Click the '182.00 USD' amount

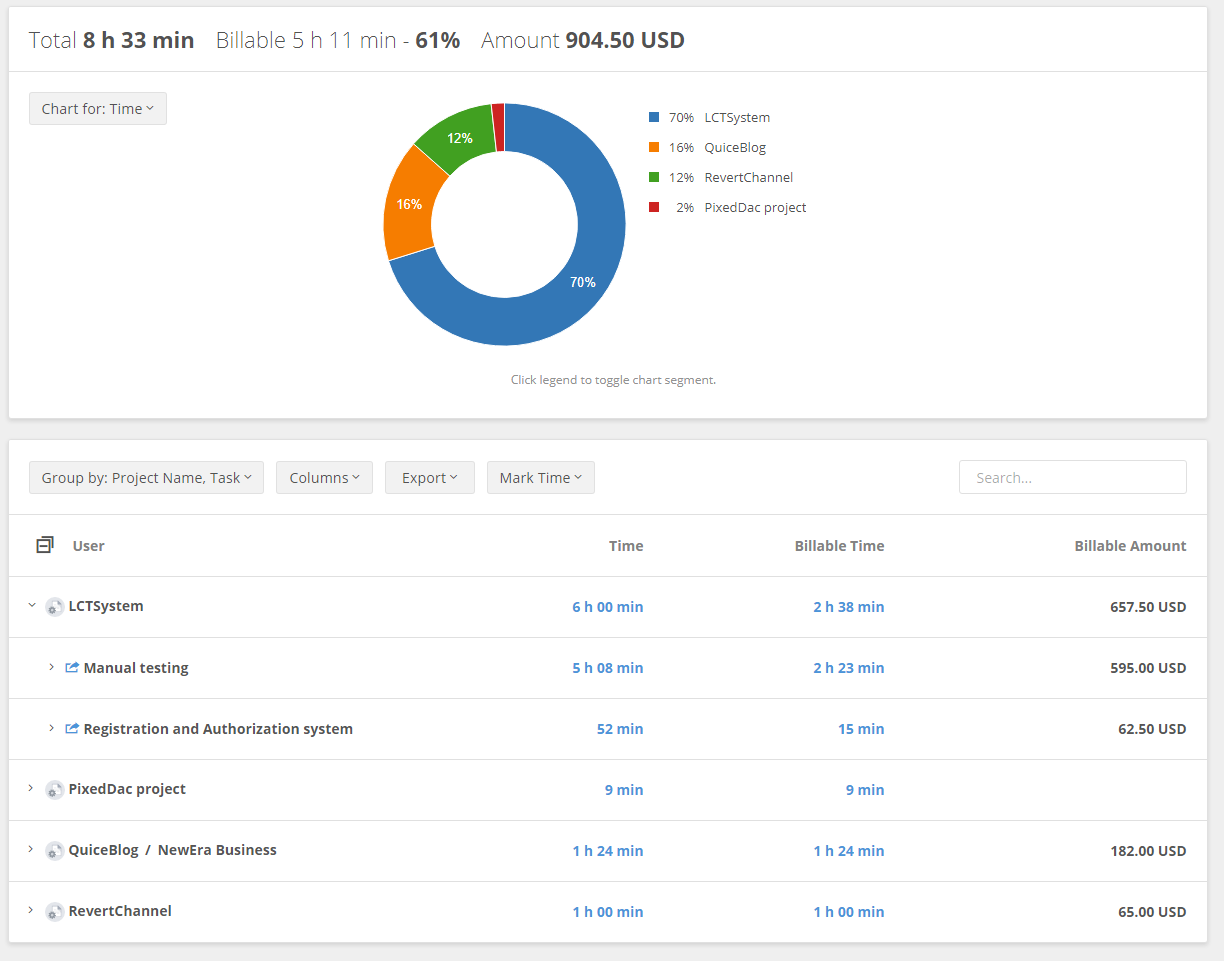pyautogui.click(x=1148, y=851)
